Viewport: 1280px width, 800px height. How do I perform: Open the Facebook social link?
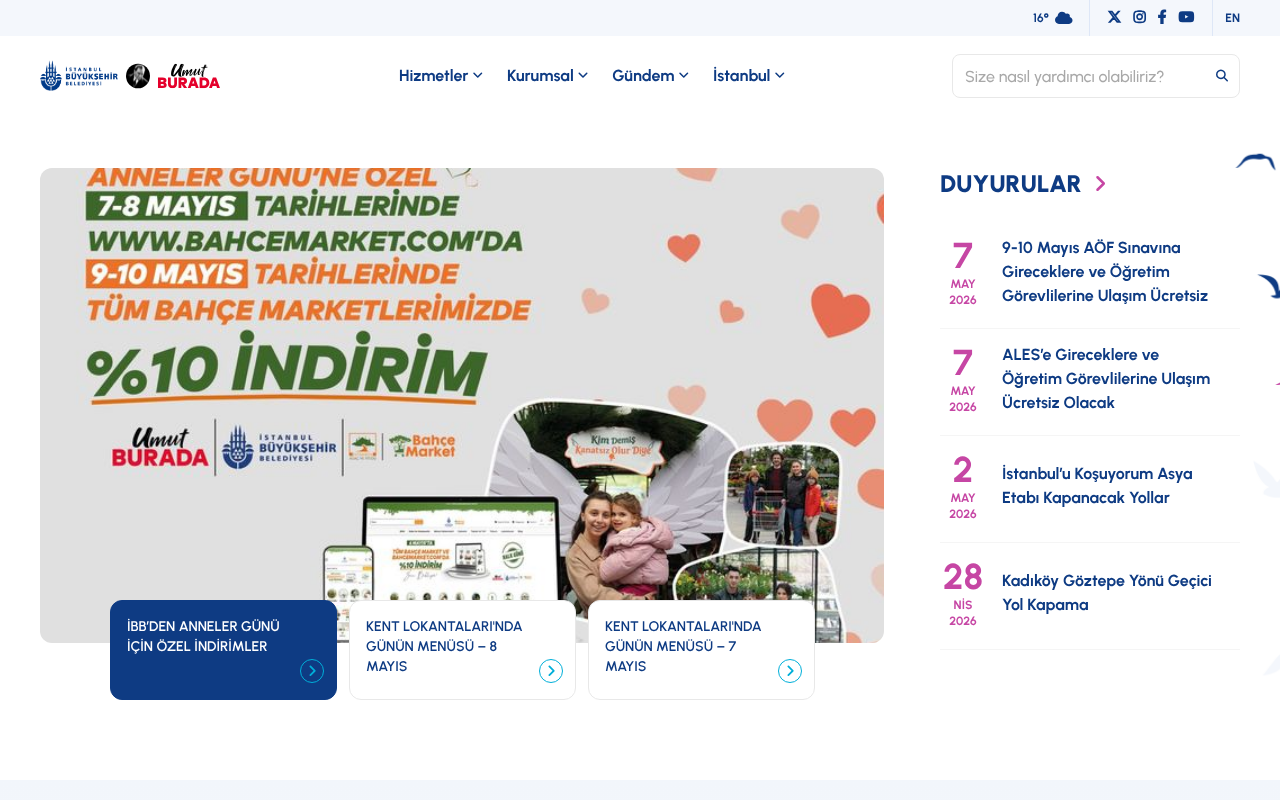1162,17
